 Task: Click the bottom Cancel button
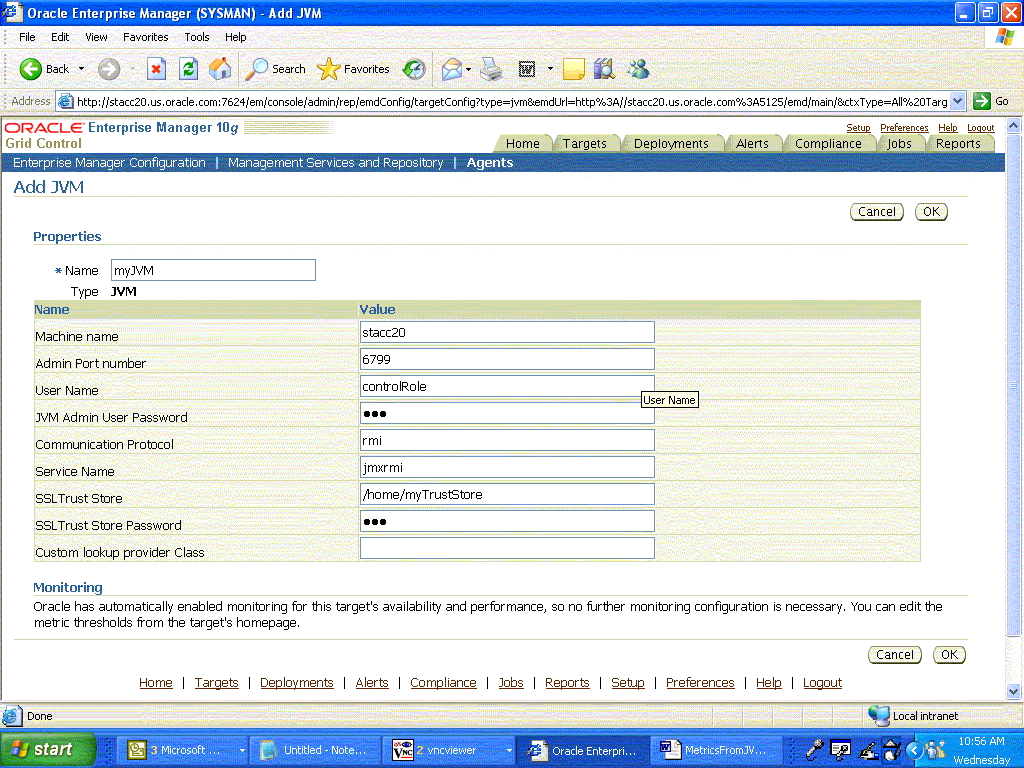895,654
